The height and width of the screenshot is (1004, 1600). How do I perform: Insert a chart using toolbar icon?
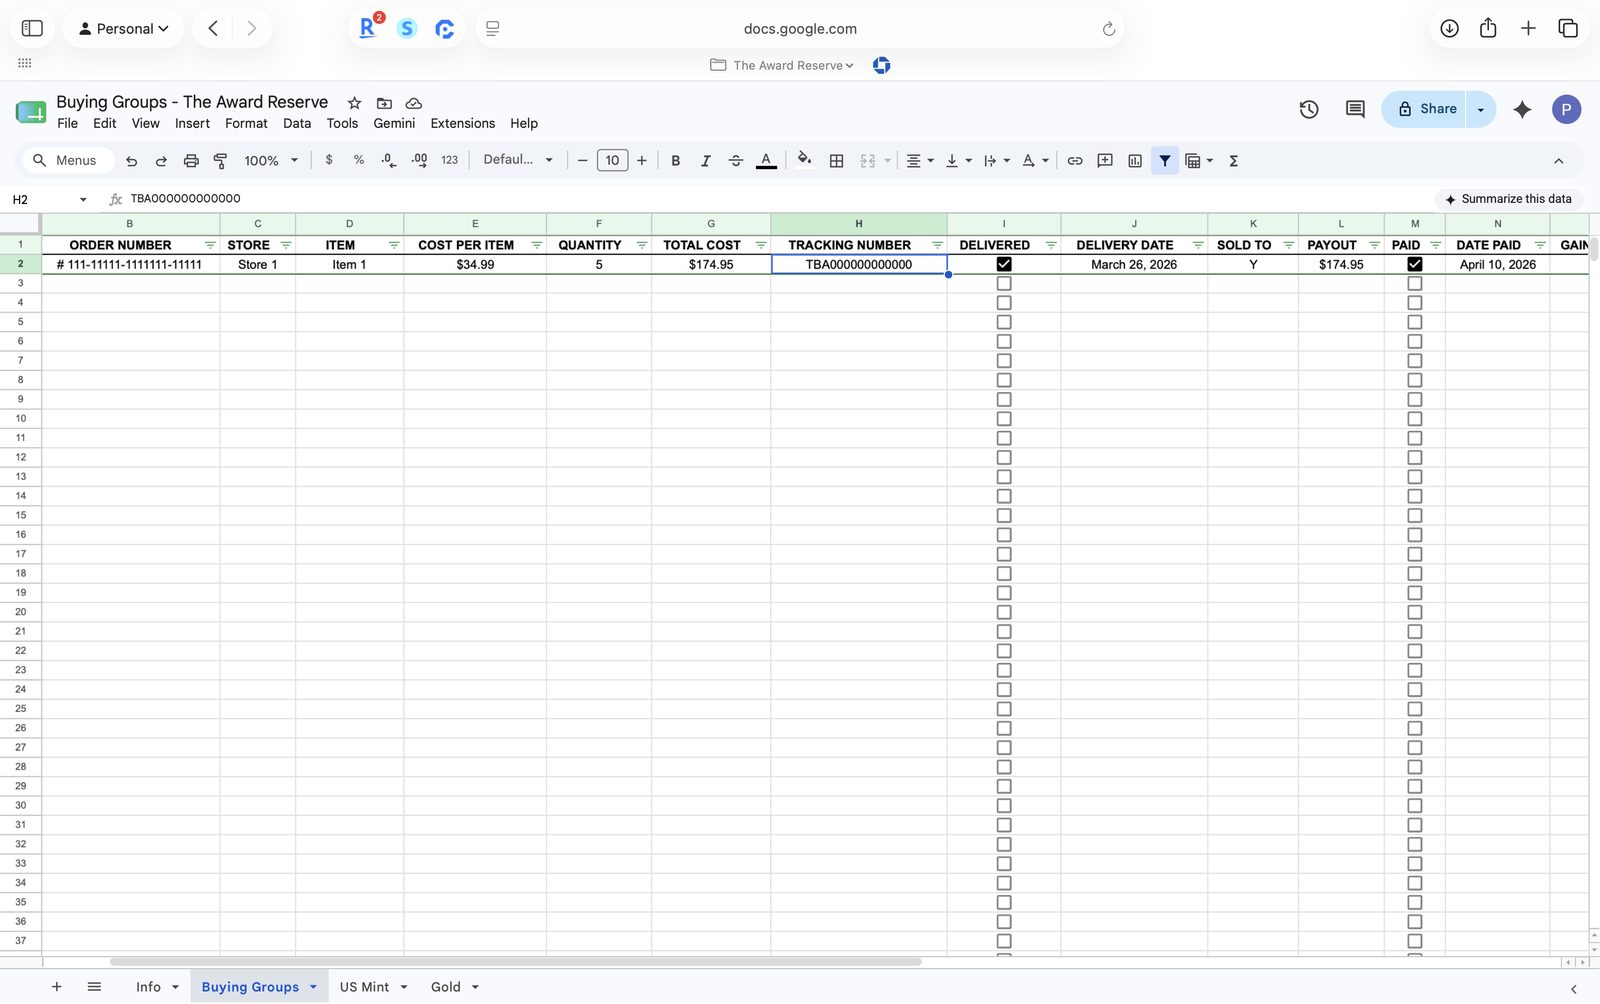point(1135,160)
